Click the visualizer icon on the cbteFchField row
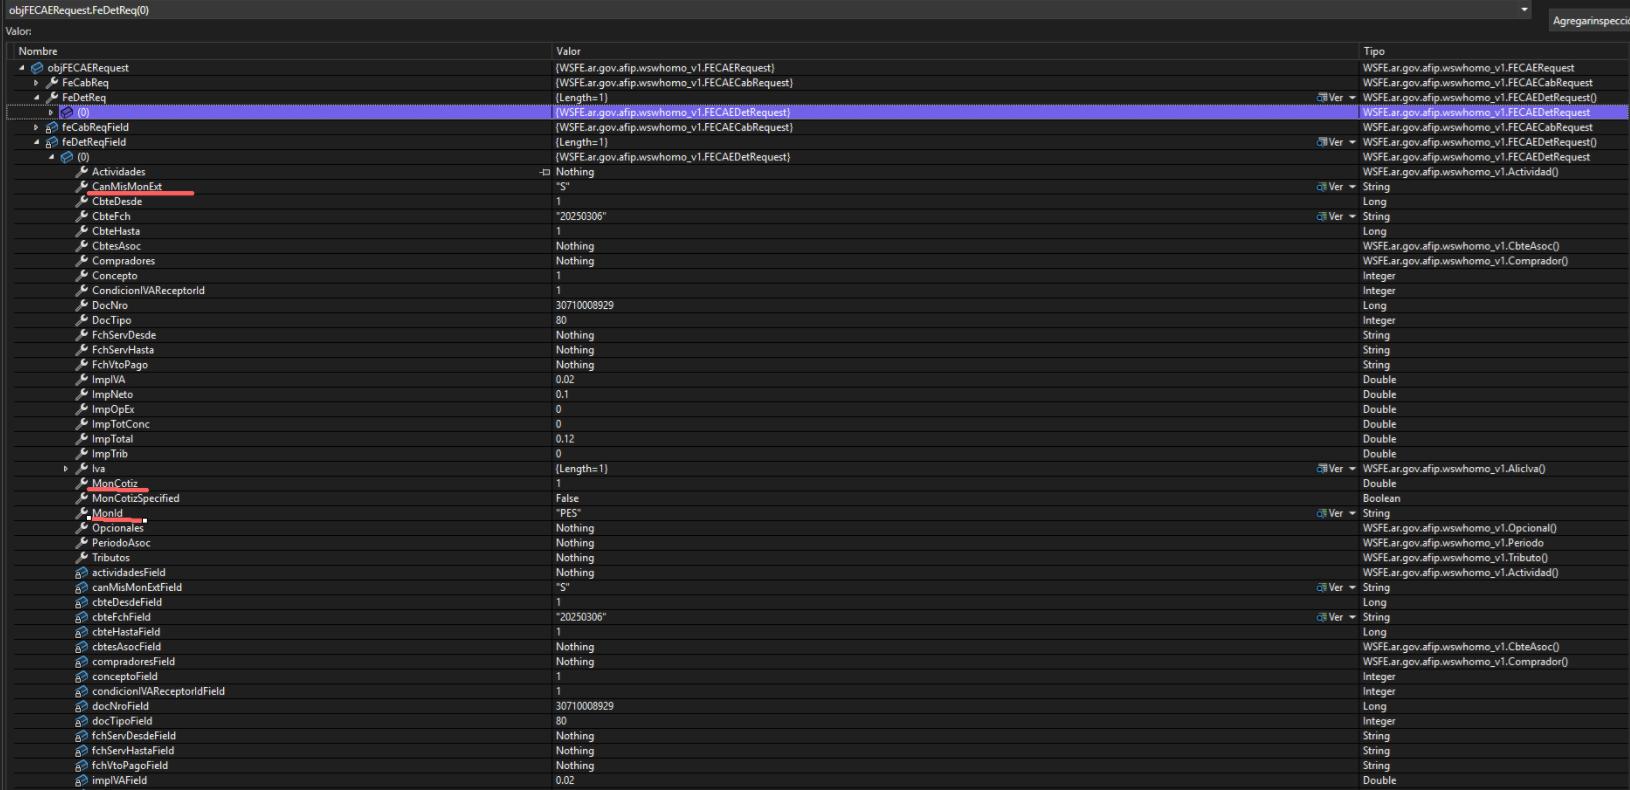 click(1321, 618)
